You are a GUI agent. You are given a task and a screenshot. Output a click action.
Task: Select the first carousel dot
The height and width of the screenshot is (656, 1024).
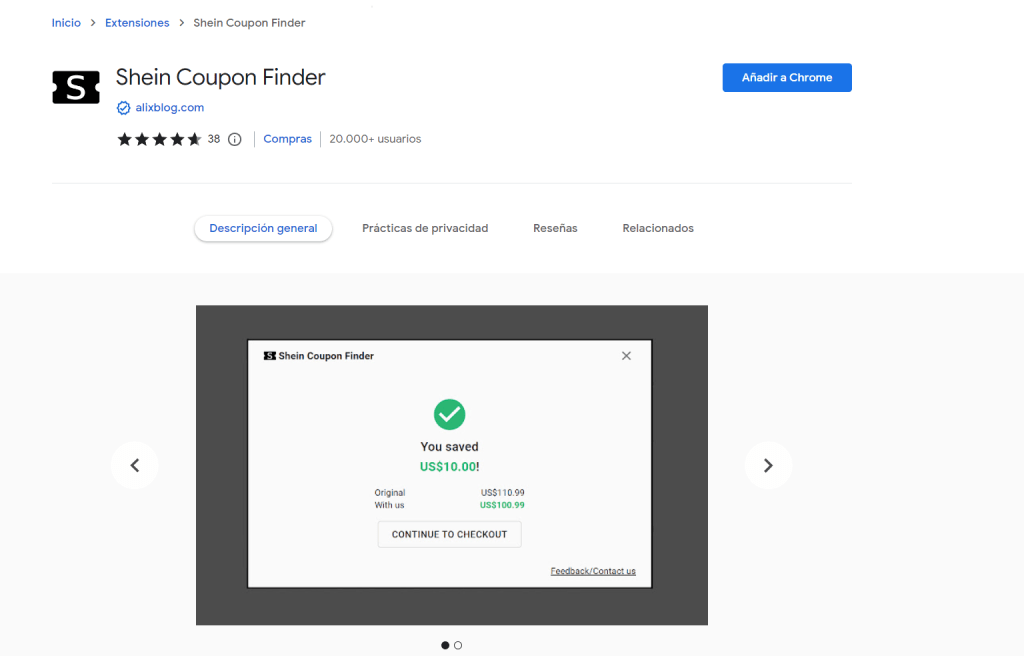[x=445, y=645]
